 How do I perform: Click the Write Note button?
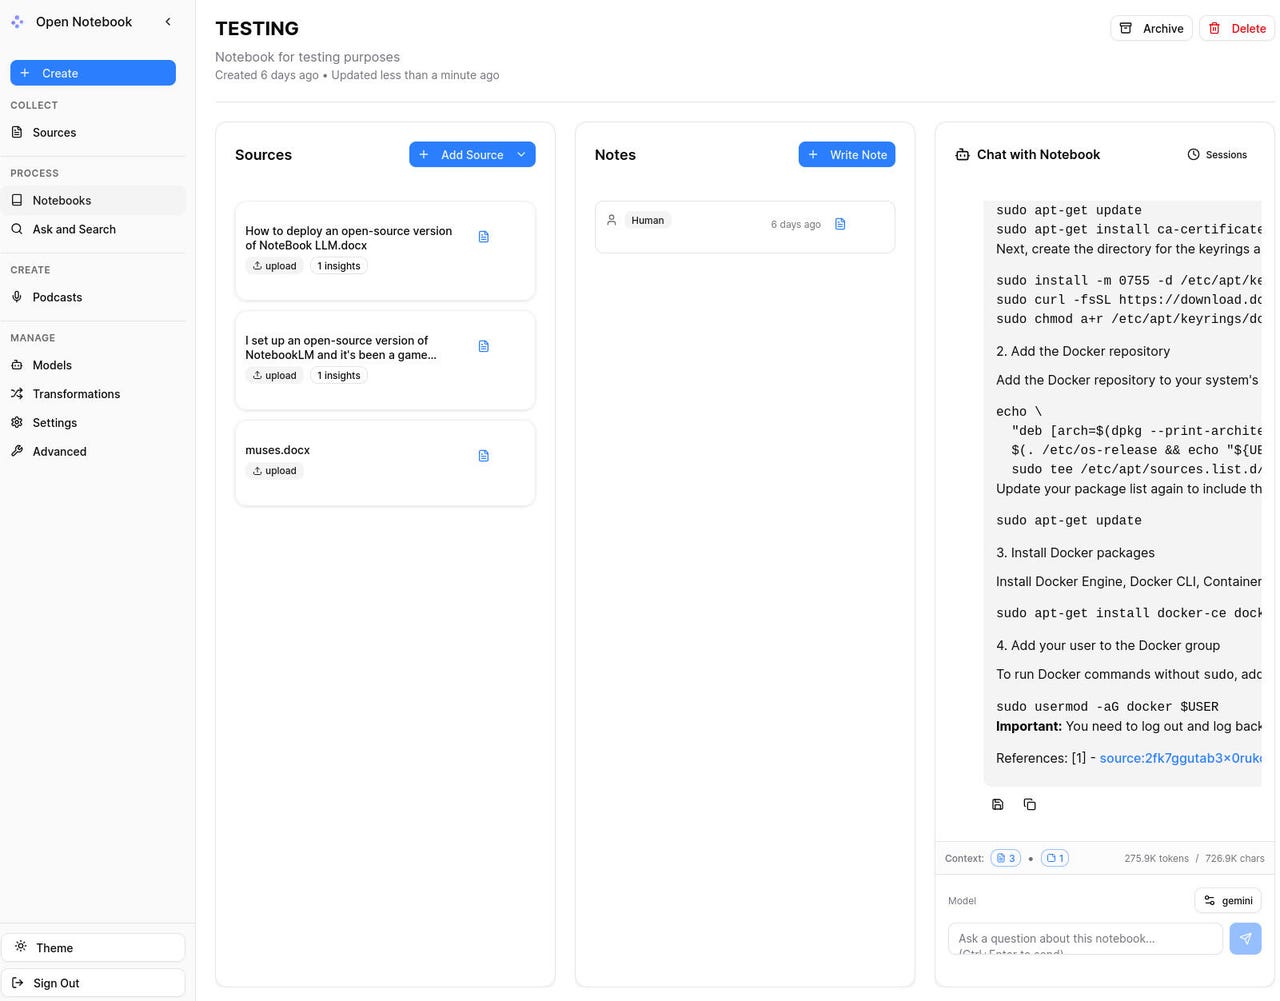click(846, 154)
